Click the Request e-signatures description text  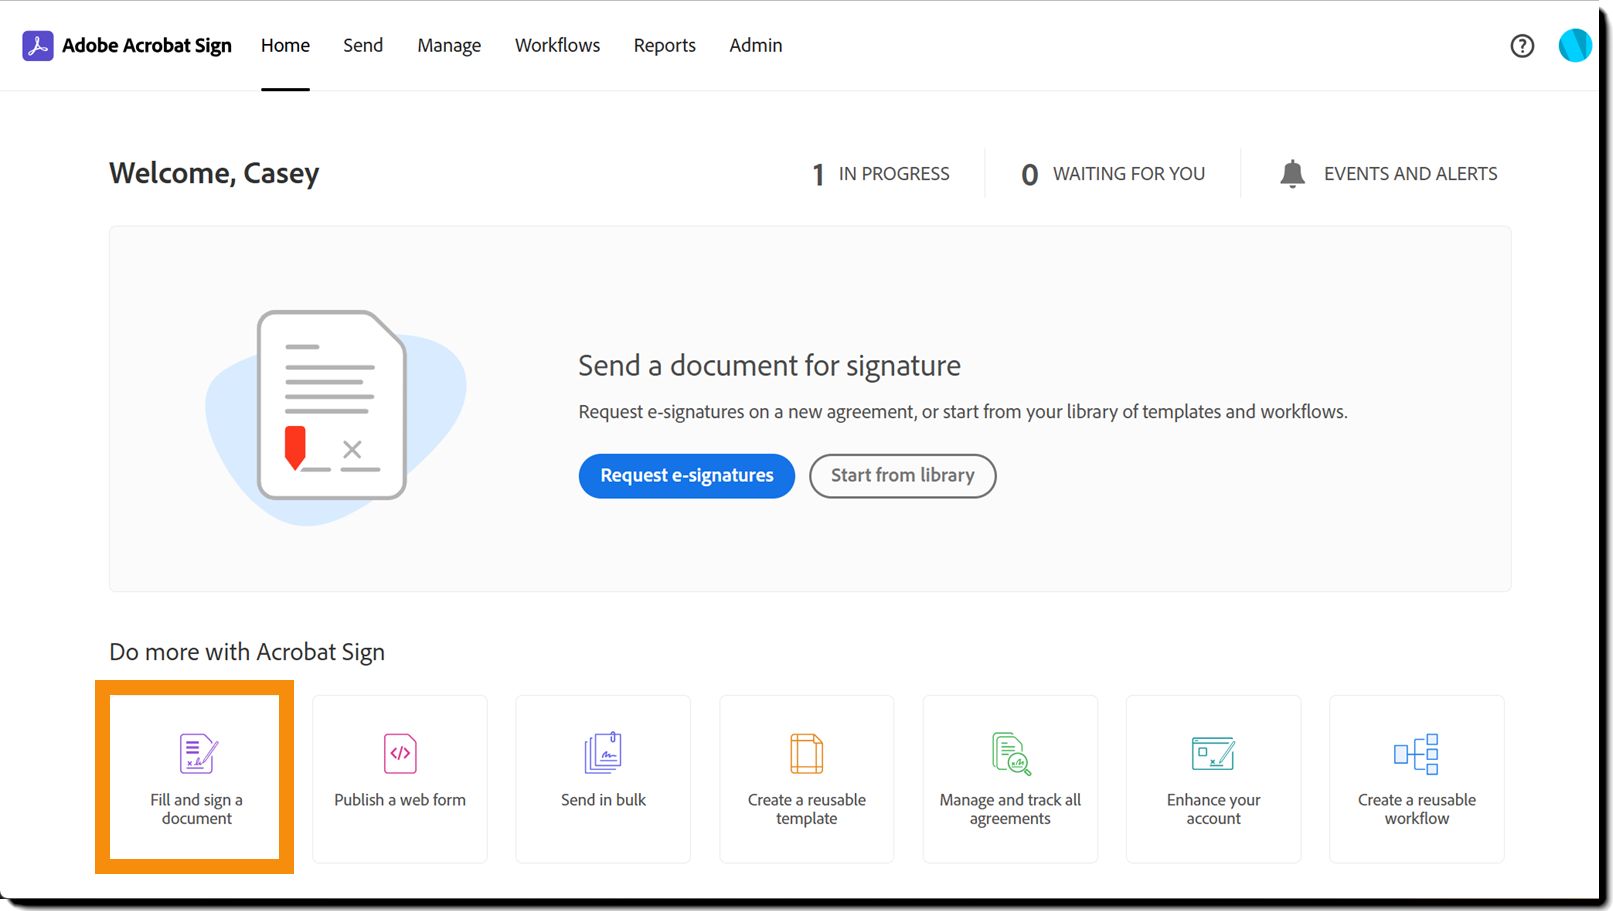tap(963, 412)
